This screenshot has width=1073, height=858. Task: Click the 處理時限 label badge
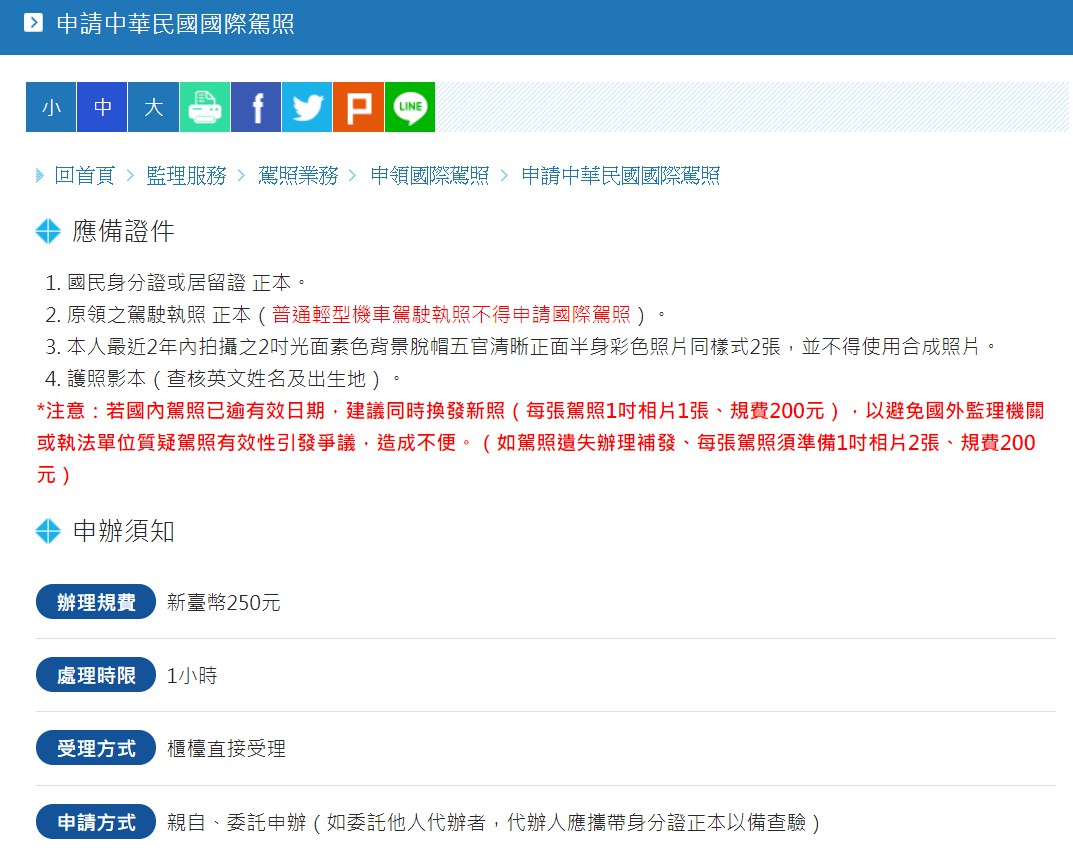coord(96,675)
